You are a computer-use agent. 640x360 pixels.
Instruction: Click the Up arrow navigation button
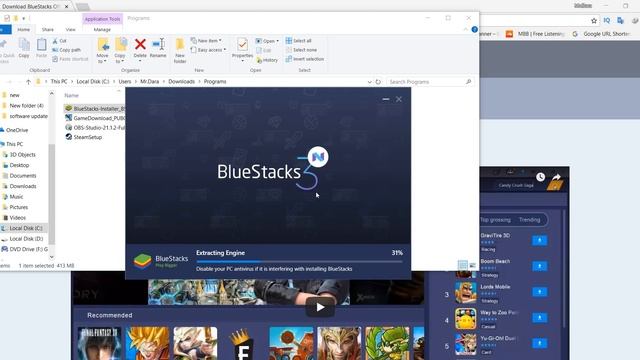pos(28,82)
